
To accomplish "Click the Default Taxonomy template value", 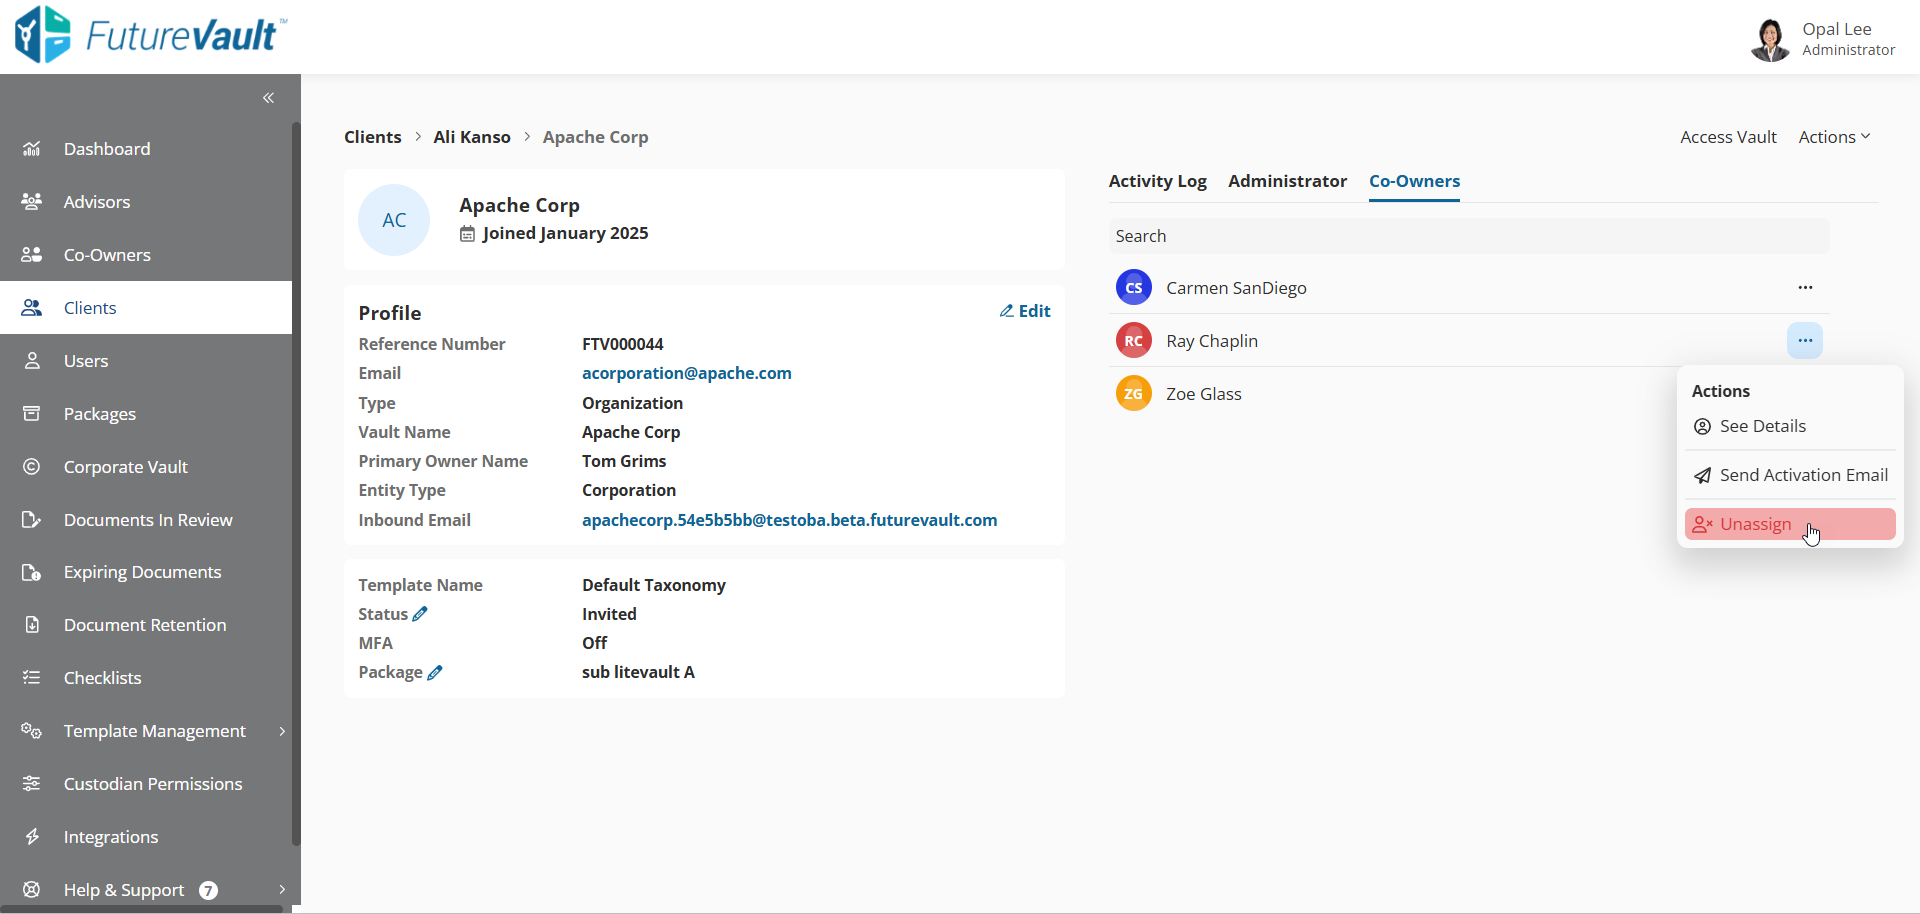I will [x=654, y=585].
